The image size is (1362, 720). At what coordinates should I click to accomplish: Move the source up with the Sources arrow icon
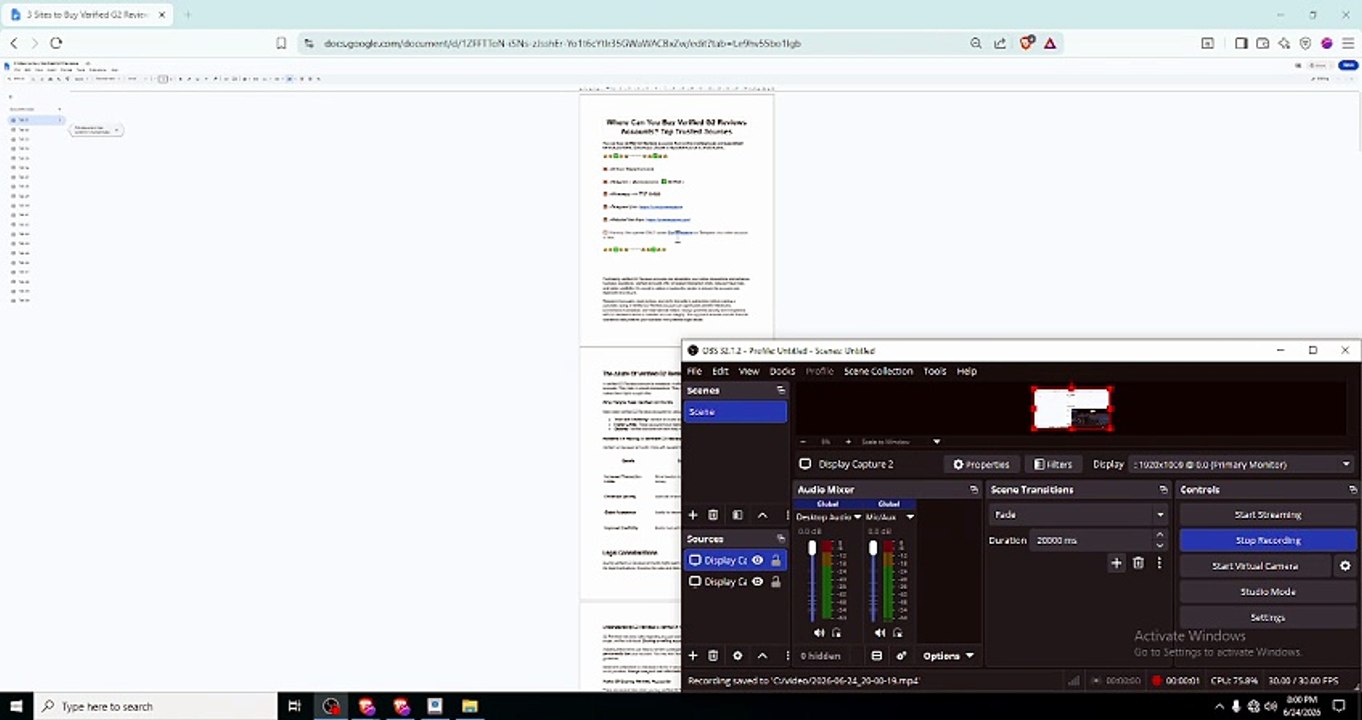click(x=762, y=656)
